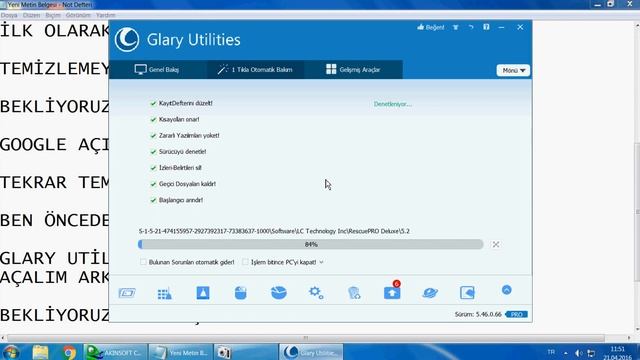Cancel the scan with X beside progress bar

click(x=496, y=244)
